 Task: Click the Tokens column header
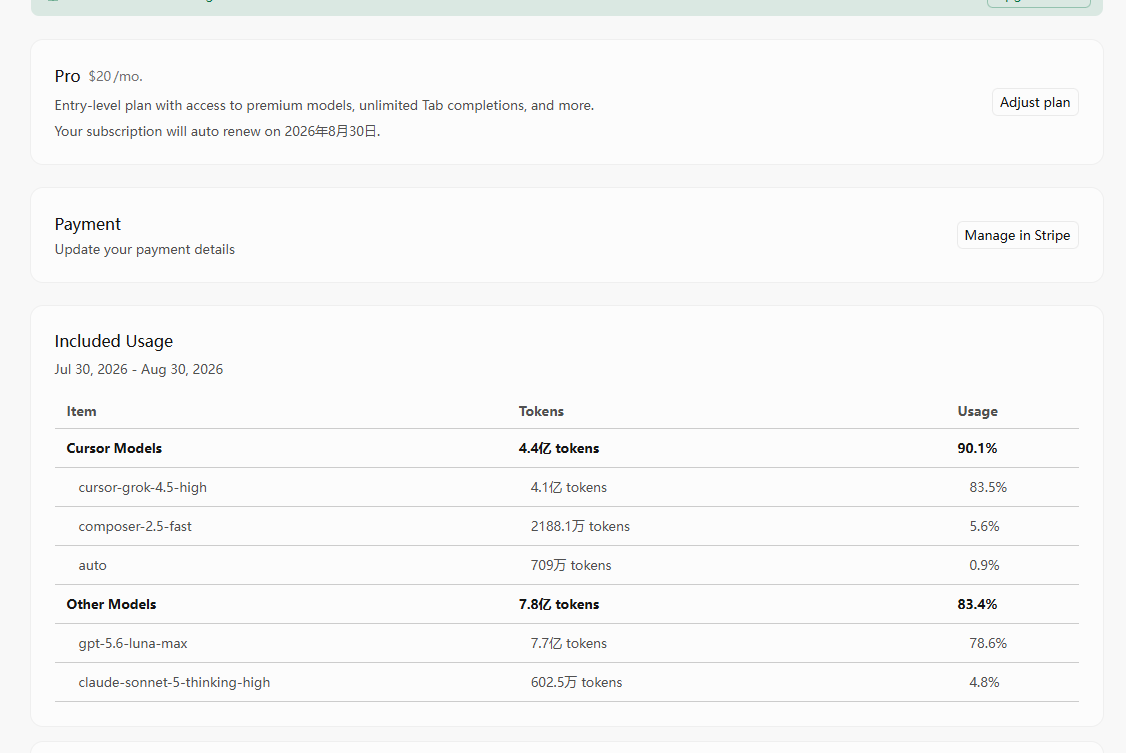(x=541, y=411)
